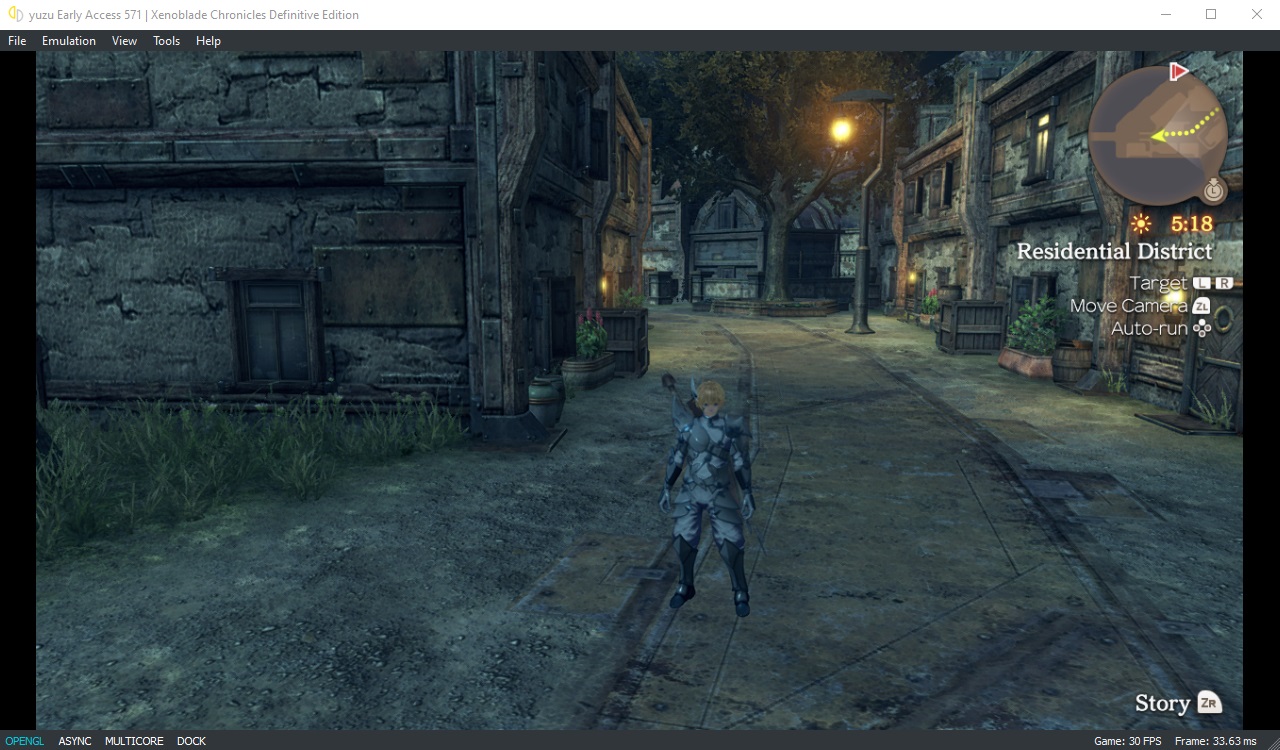1280x750 pixels.
Task: Click the L button icon next to Target
Action: pos(1201,283)
